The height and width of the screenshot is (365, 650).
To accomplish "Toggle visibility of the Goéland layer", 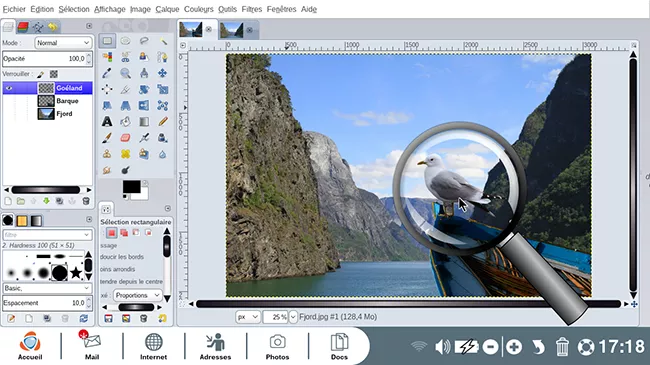I will [9, 88].
